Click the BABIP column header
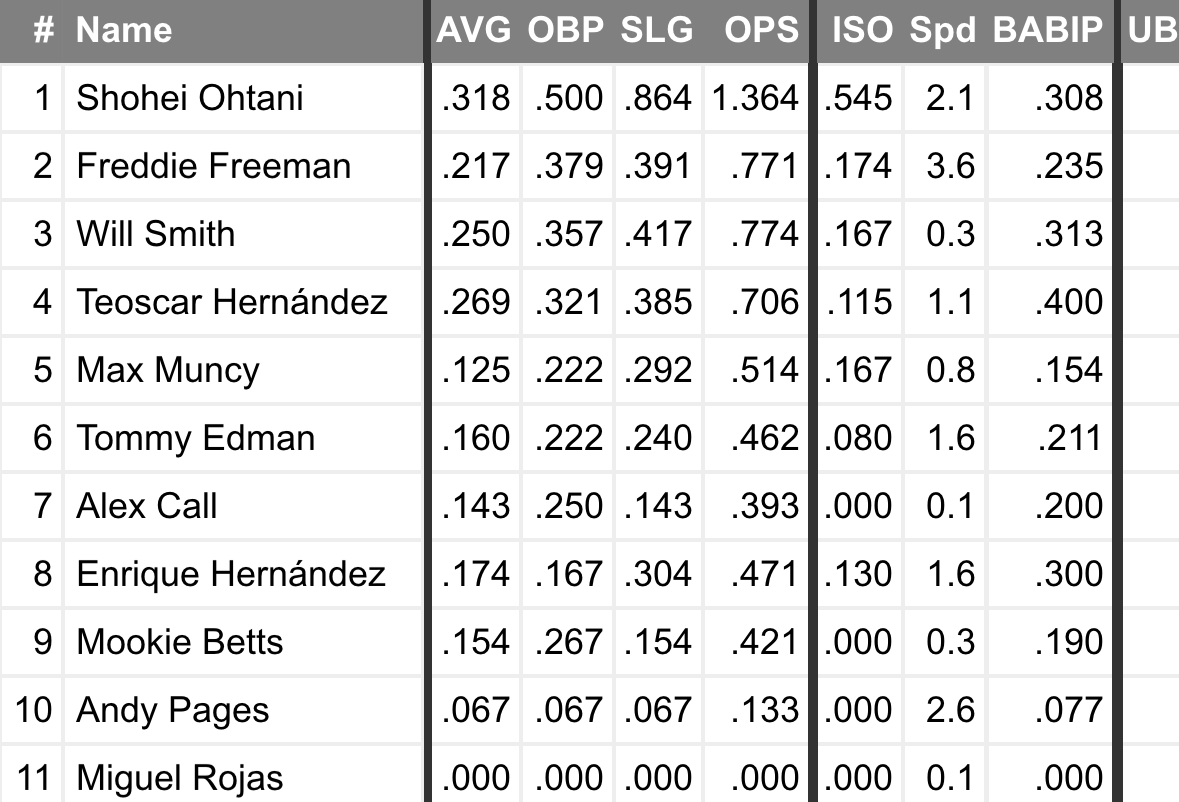The width and height of the screenshot is (1179, 802). (x=1046, y=30)
